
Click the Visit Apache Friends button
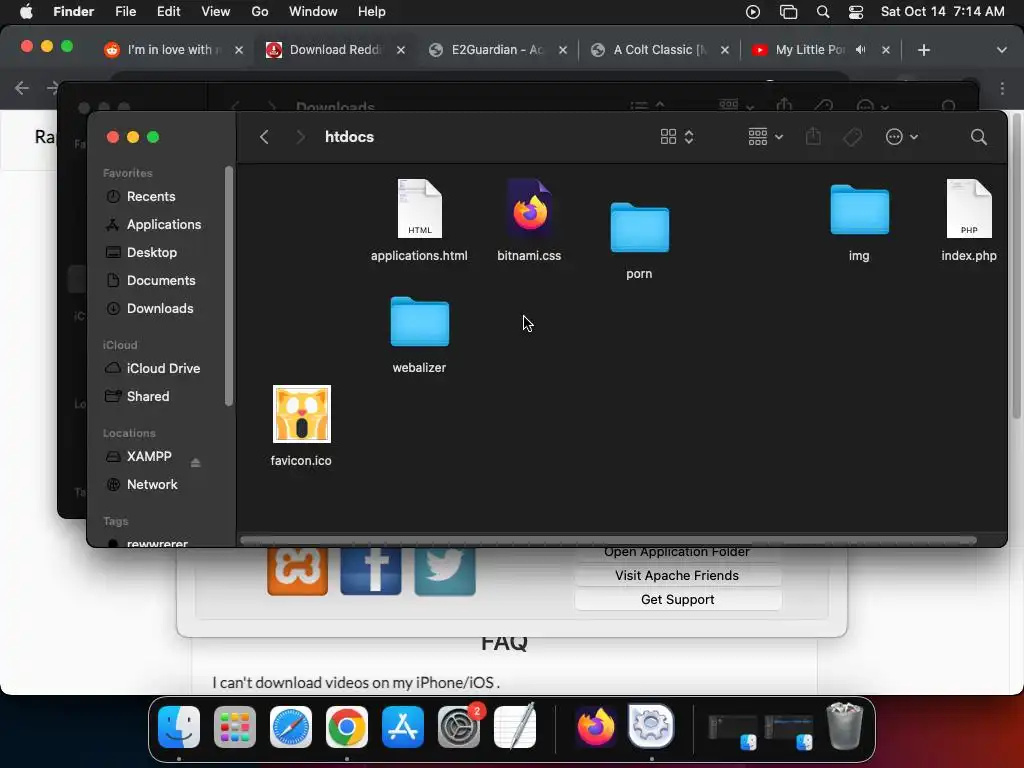pos(677,575)
